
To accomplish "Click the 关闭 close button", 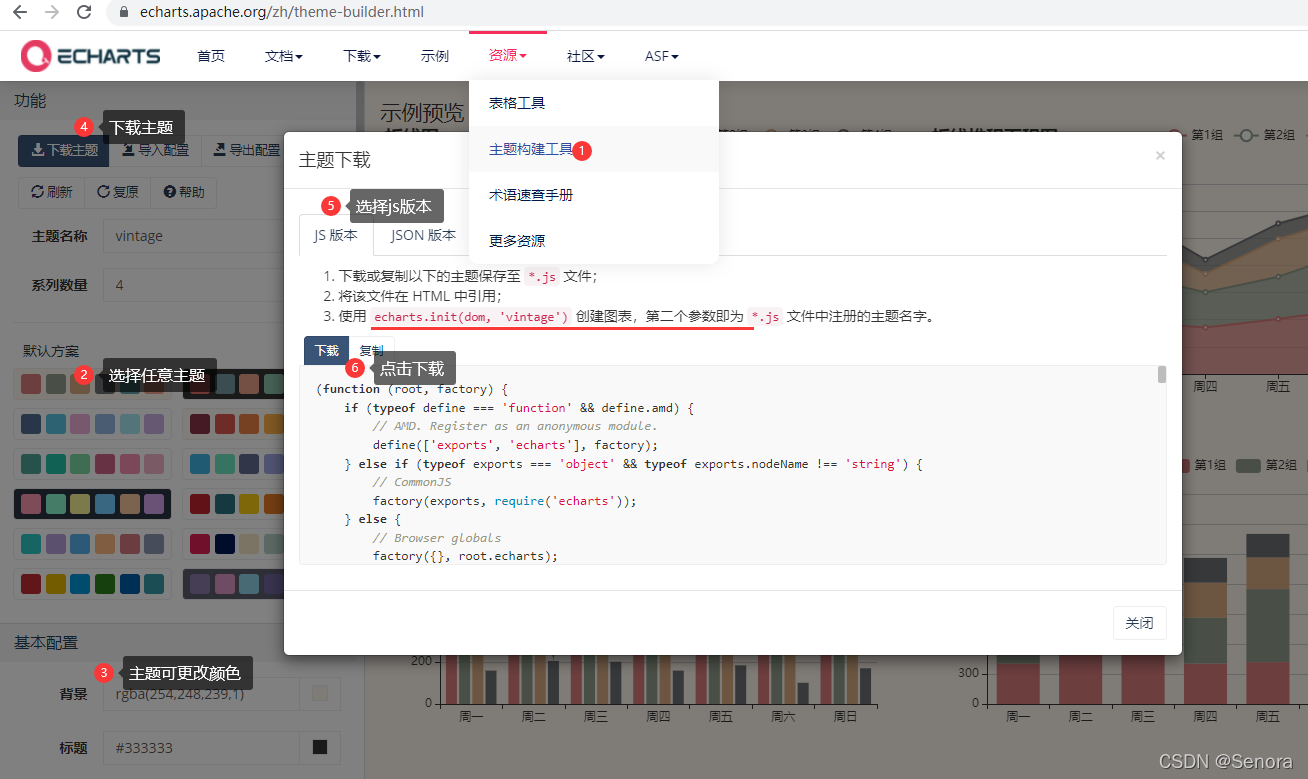I will [x=1139, y=622].
